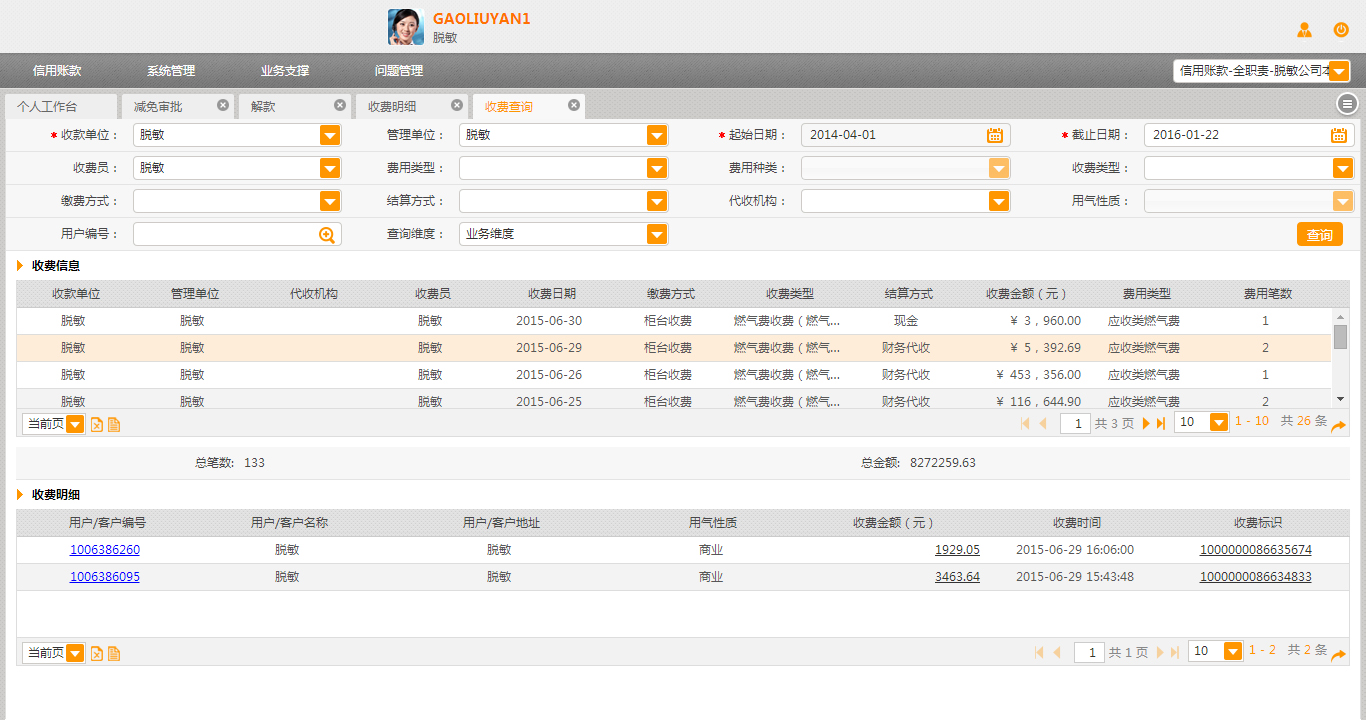Open the tab list menu icon at right of tabs
This screenshot has height=720, width=1366.
1348,103
